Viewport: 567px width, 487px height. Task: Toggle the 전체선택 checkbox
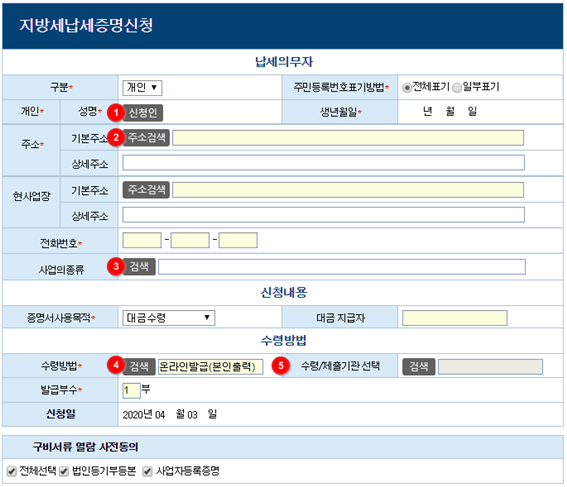(12, 471)
